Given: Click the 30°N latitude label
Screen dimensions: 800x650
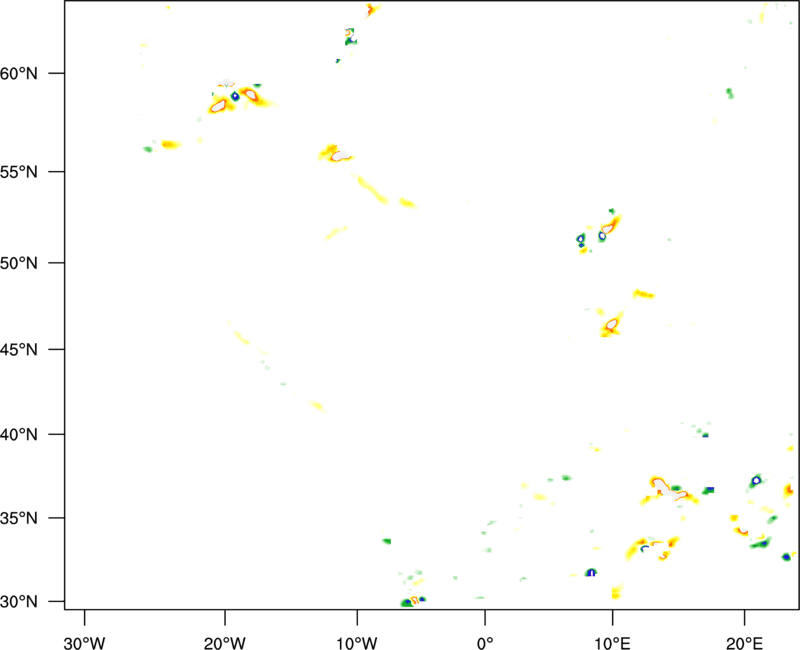Looking at the screenshot, I should [19, 602].
